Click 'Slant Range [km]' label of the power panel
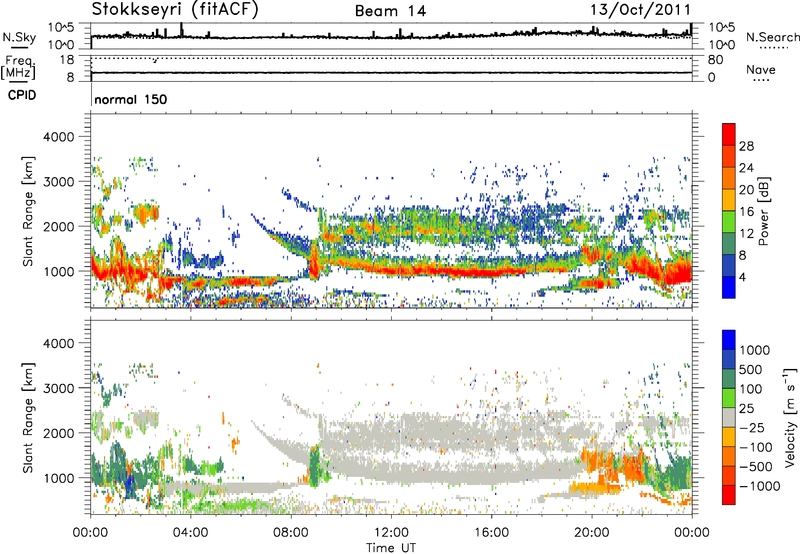The image size is (800, 554). click(x=28, y=211)
